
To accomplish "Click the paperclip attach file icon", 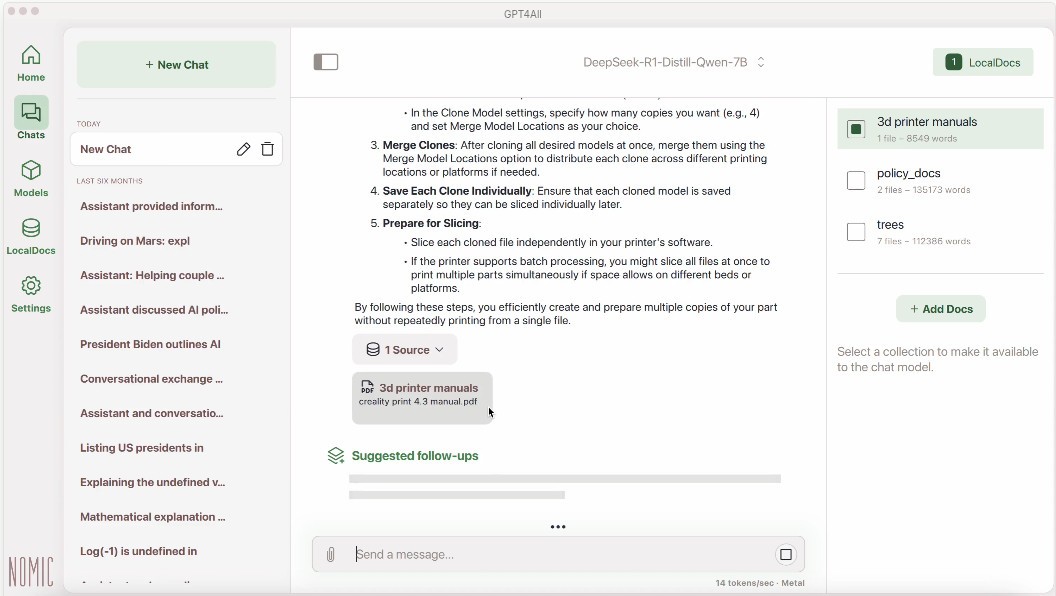I will click(x=331, y=554).
